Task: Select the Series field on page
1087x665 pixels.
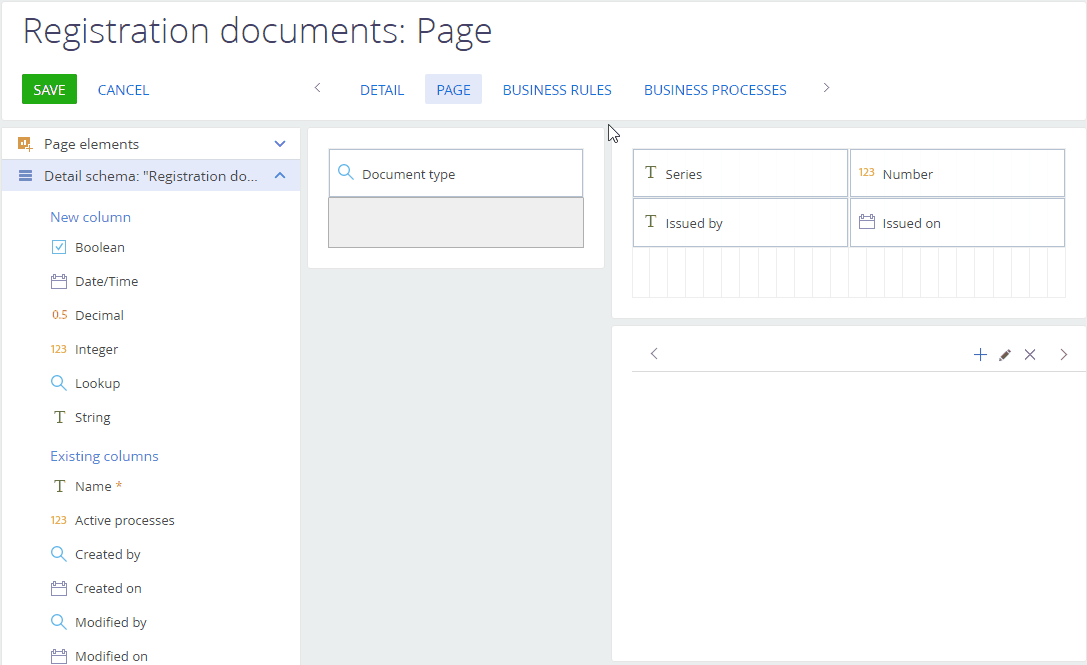Action: click(x=740, y=173)
